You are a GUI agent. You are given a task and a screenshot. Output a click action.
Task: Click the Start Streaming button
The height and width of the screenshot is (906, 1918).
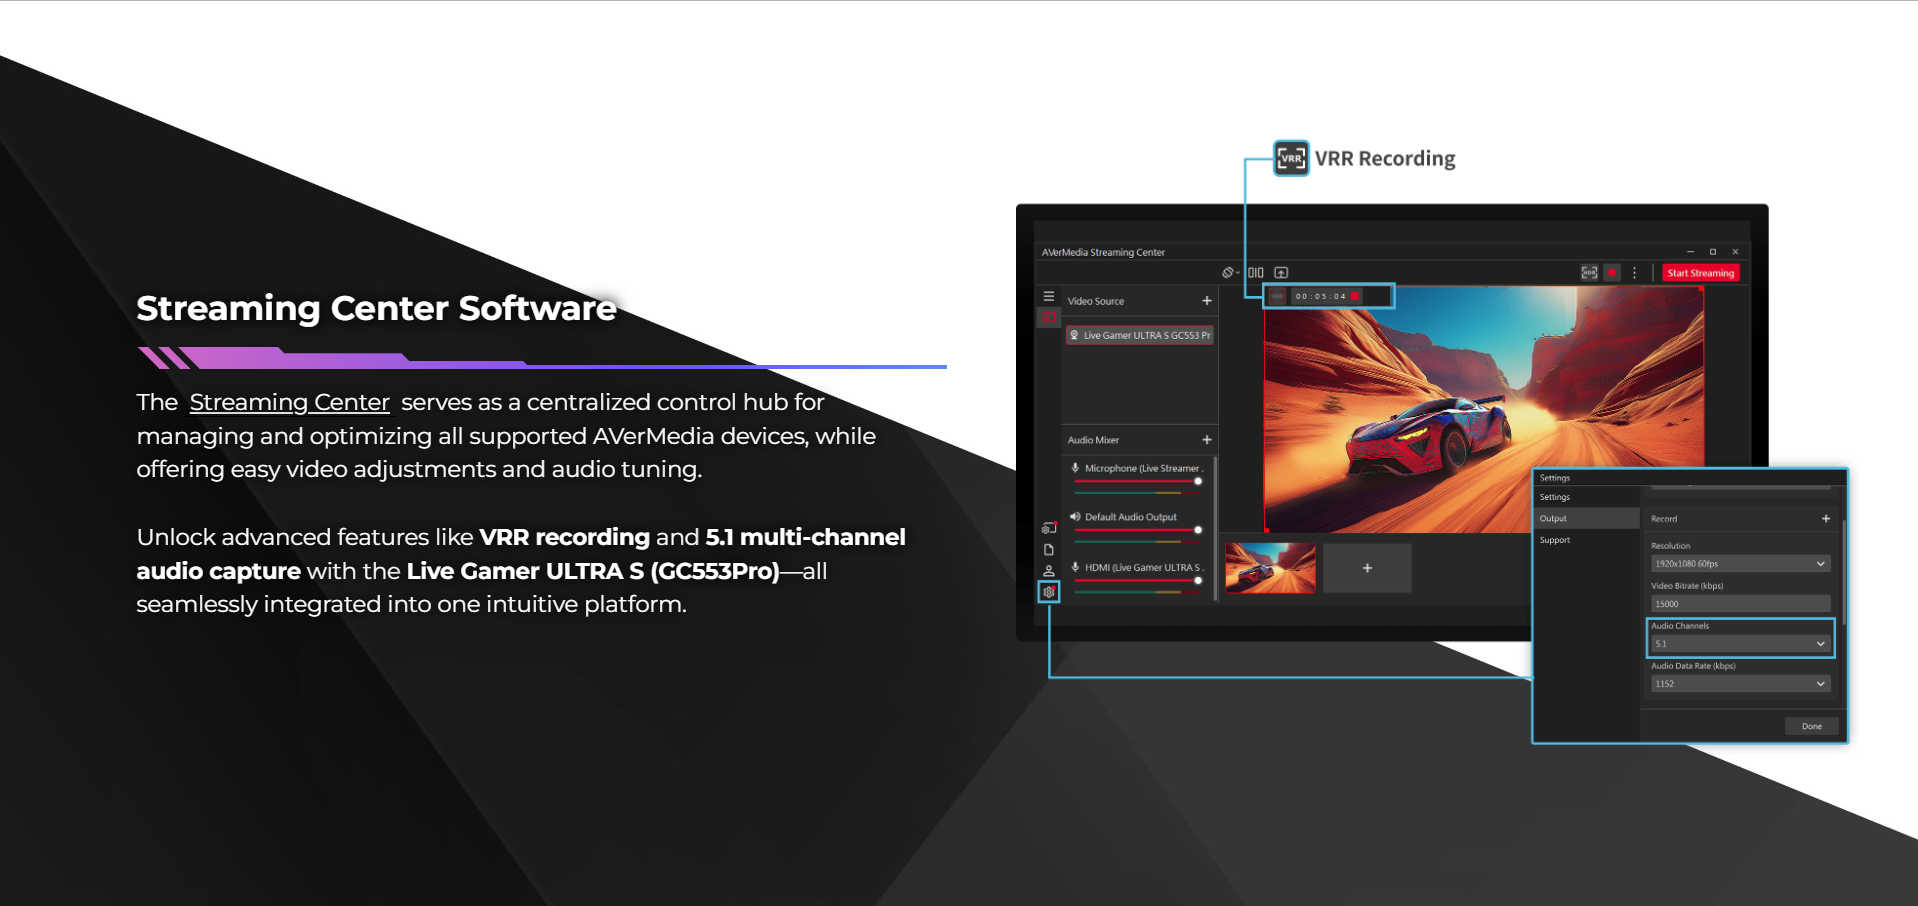click(1700, 273)
